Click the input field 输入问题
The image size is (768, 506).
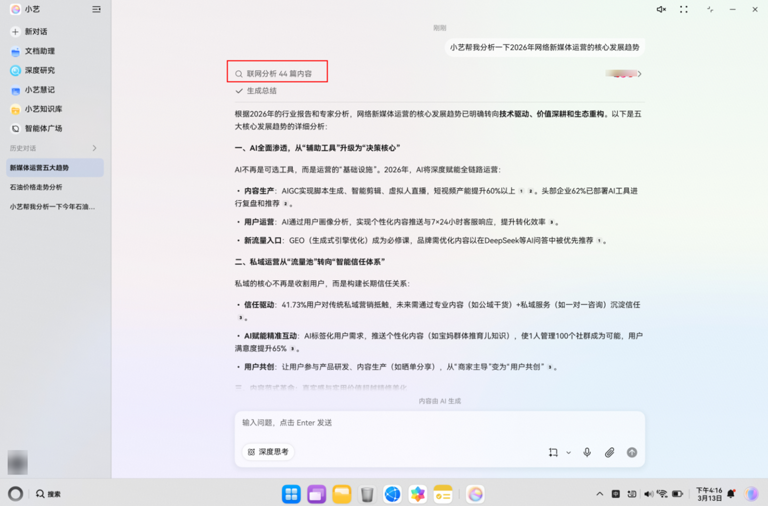pos(439,423)
